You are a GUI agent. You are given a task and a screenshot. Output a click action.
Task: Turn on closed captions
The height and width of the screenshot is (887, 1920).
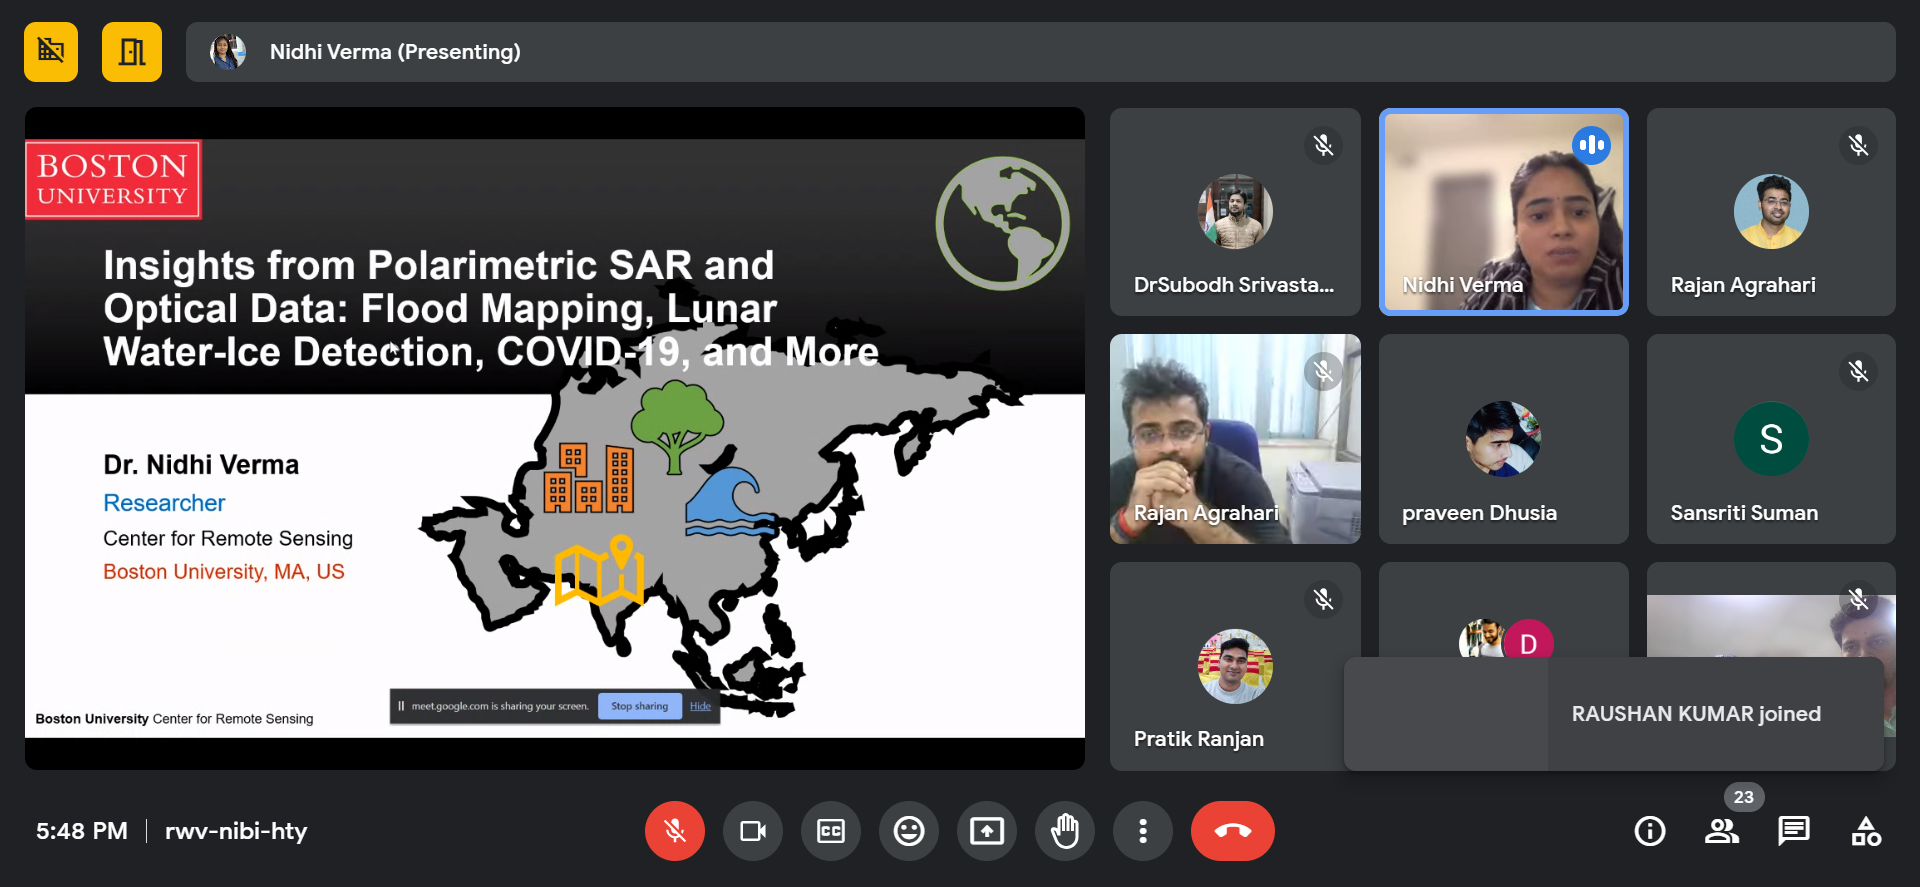[831, 831]
